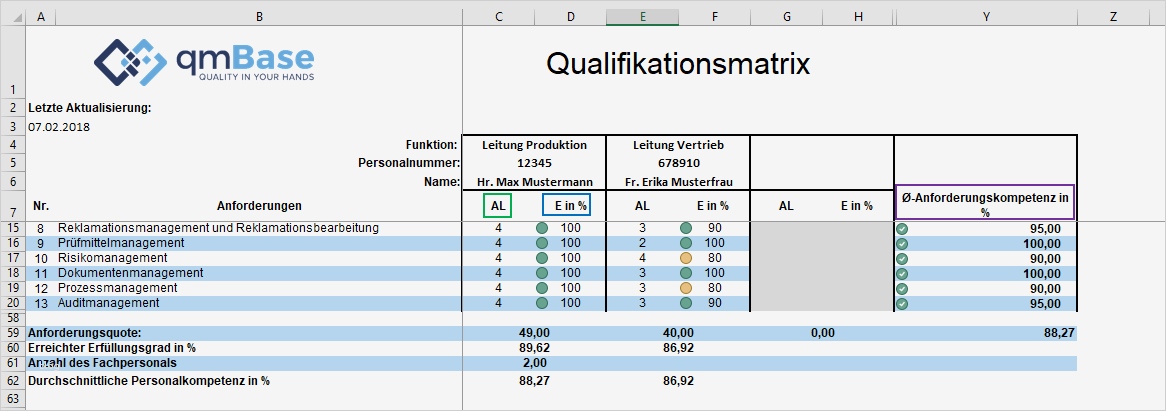Click the 'Anzahl des Fachpersonals' value 2,00
Image resolution: width=1166 pixels, height=411 pixels.
point(535,362)
